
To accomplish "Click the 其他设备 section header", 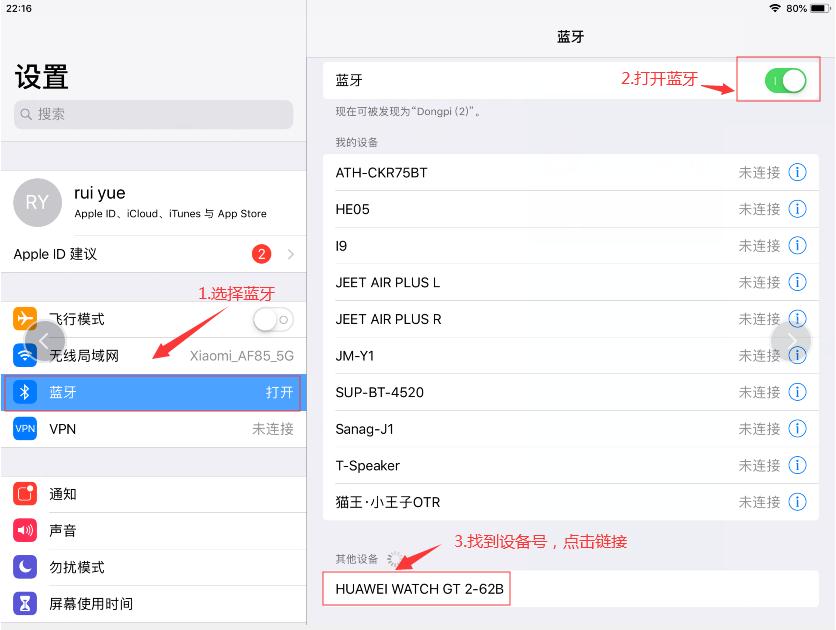I will [357, 559].
